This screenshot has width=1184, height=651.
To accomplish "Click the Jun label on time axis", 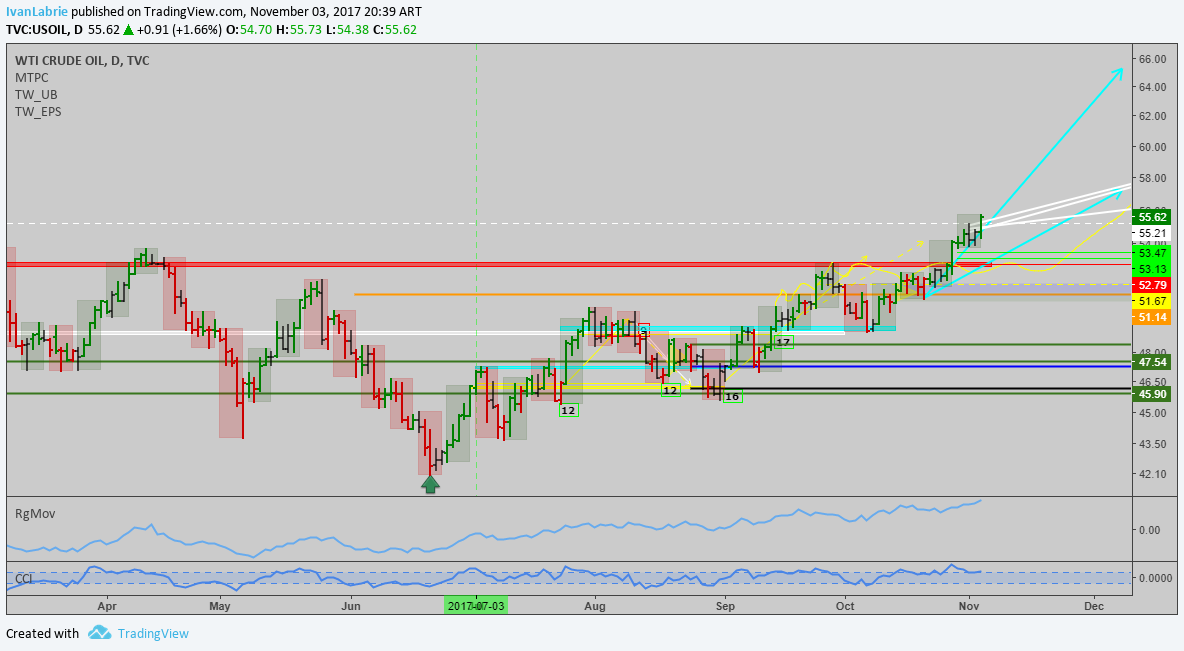I will tap(350, 606).
